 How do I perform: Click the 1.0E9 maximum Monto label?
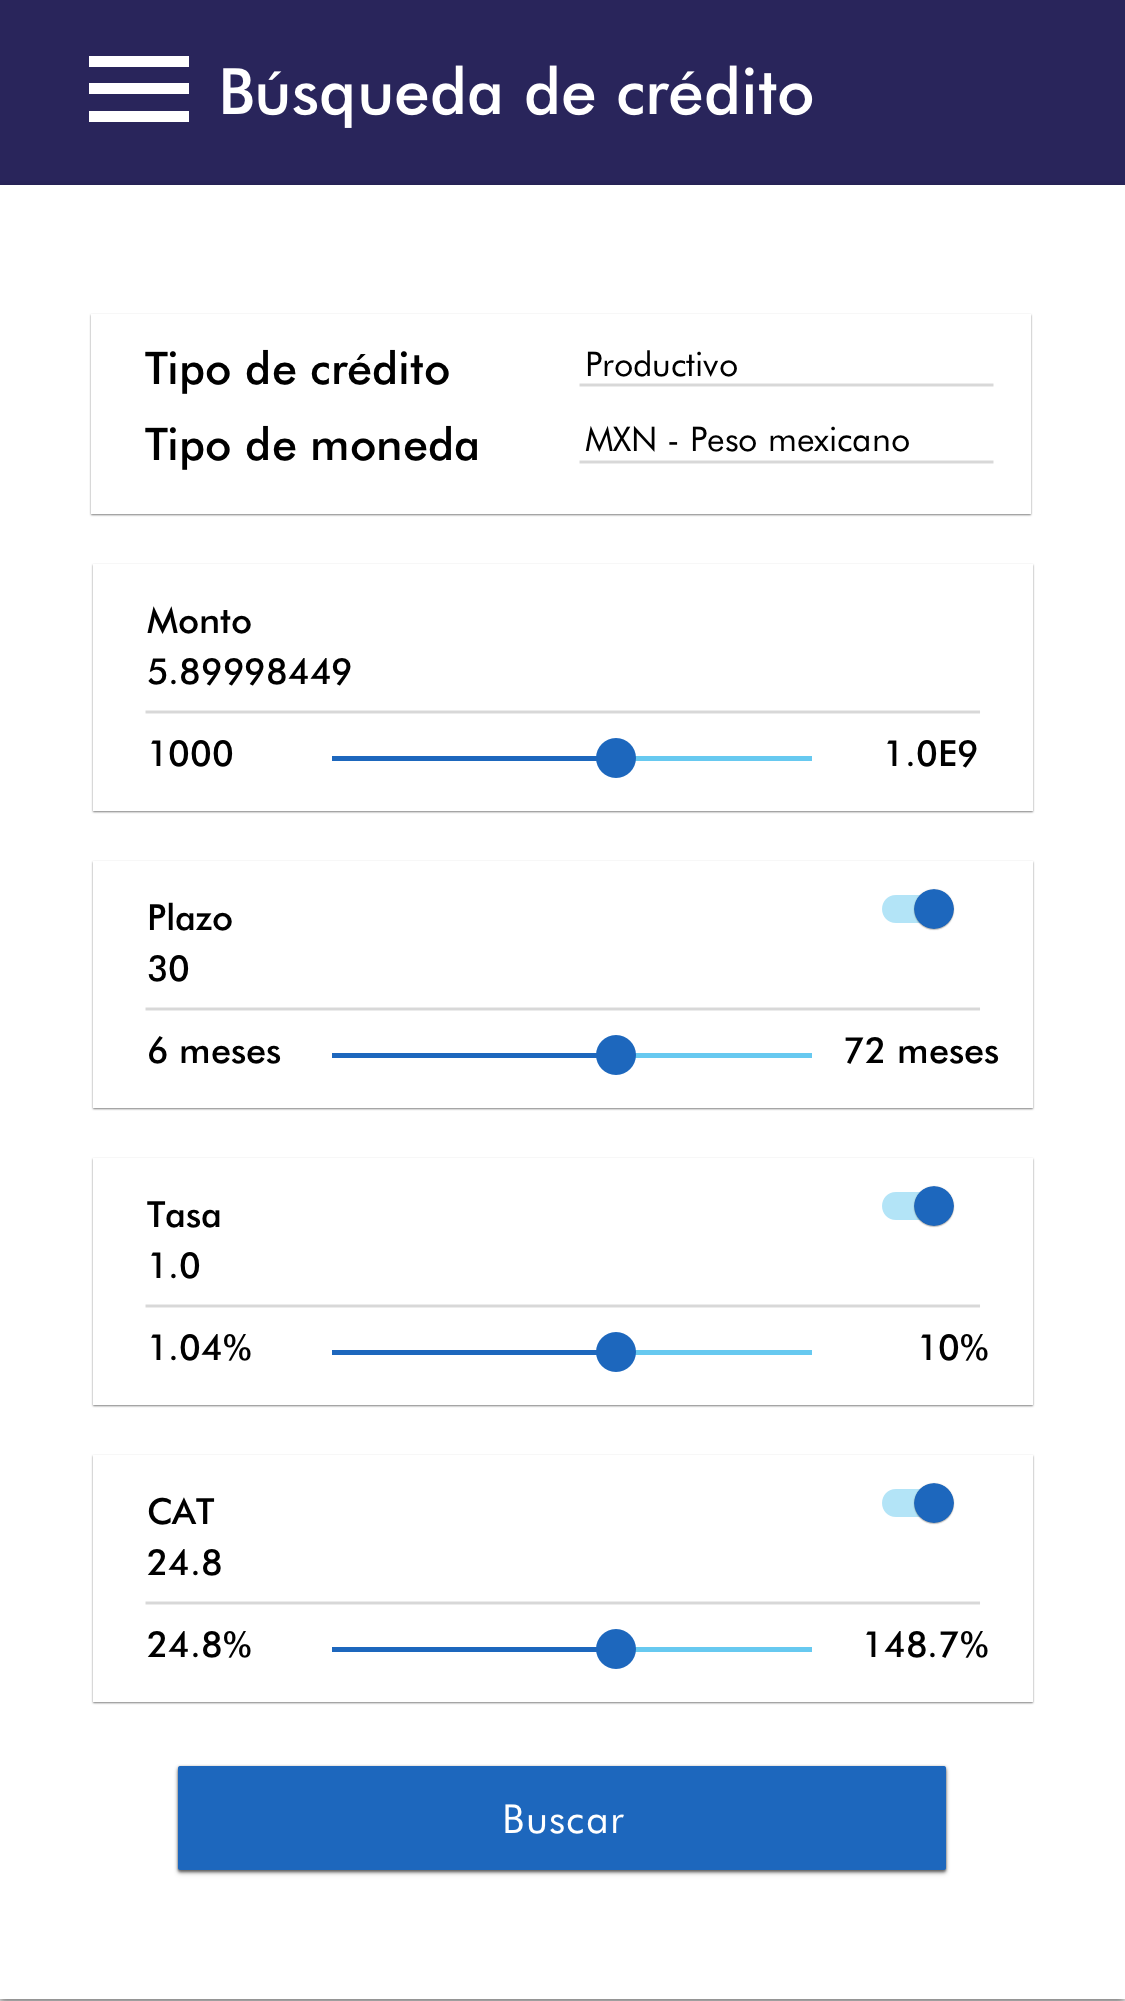931,754
